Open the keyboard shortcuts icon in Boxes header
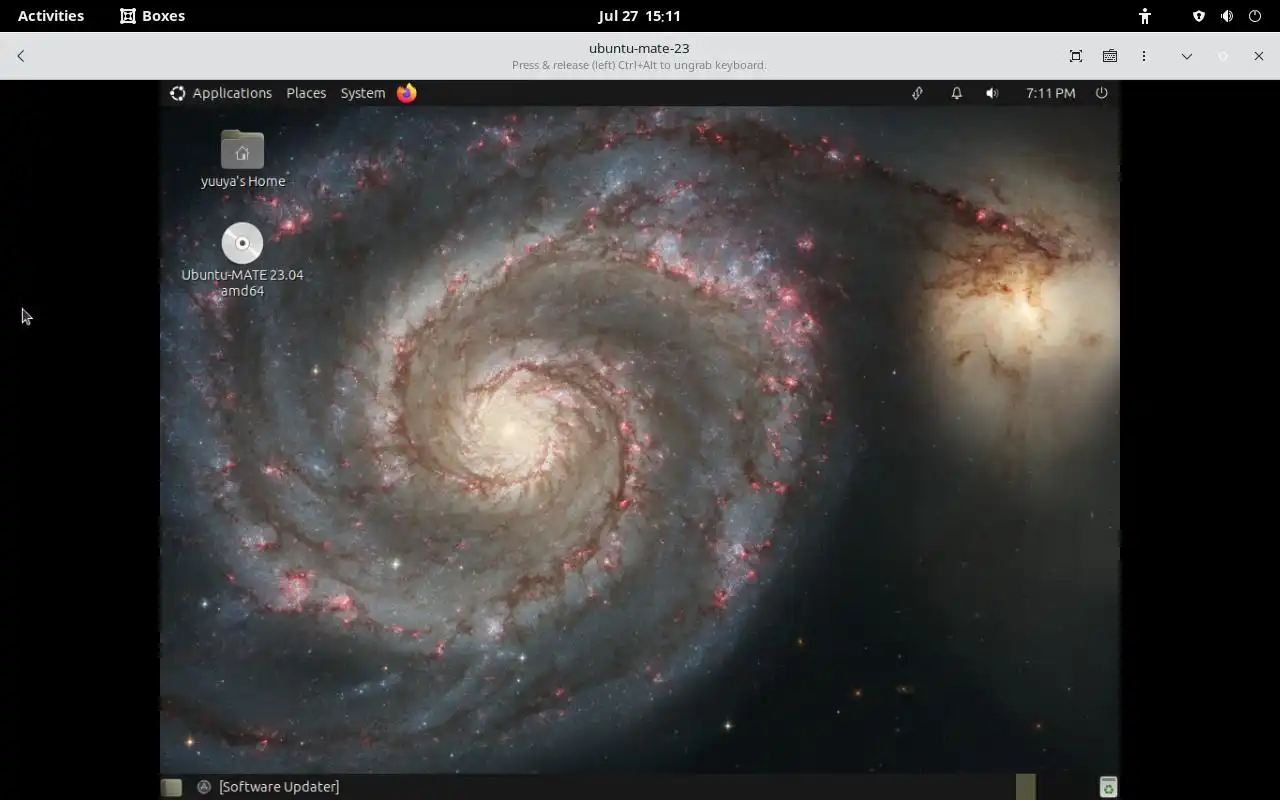Screen dimensions: 1280x800 [1110, 56]
